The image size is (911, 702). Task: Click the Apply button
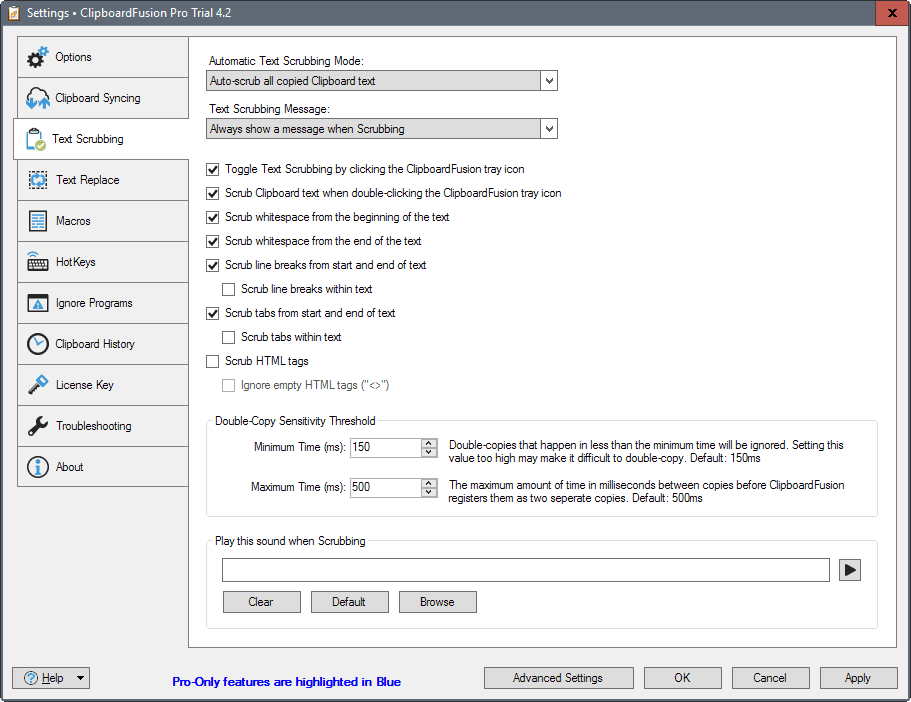click(858, 678)
